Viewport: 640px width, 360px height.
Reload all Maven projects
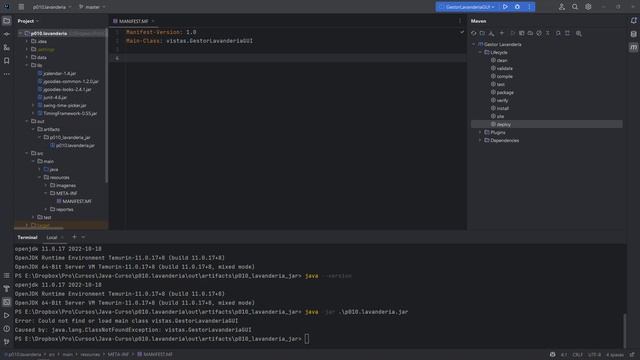[474, 33]
